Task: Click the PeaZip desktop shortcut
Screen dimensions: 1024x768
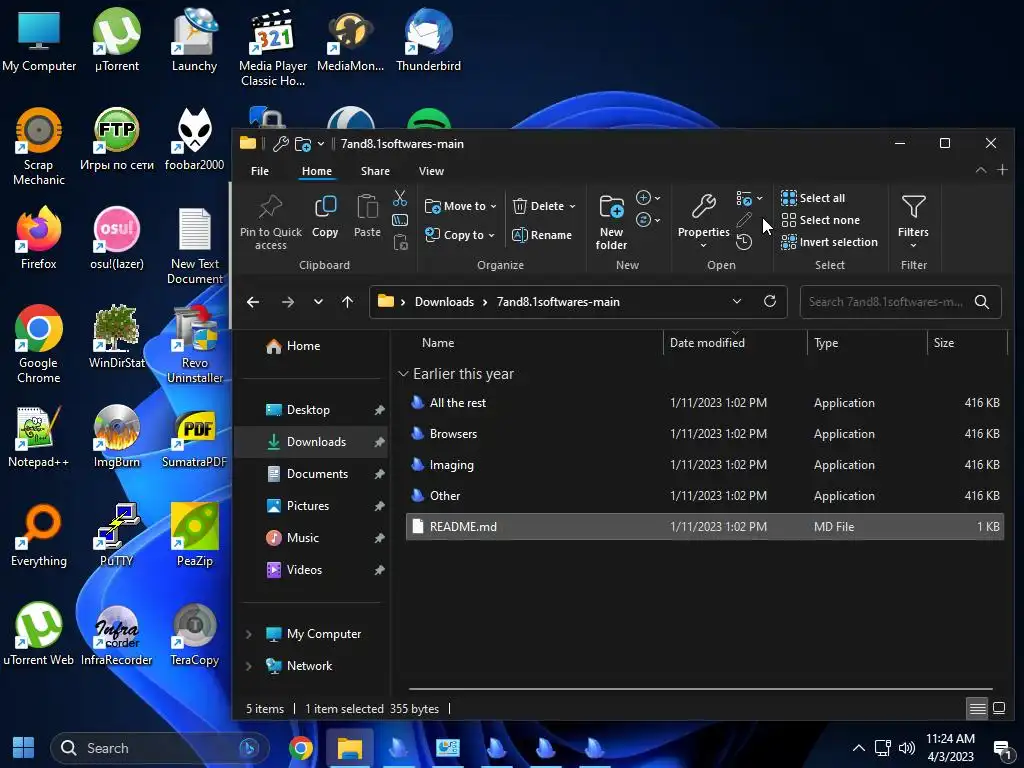Action: point(195,534)
